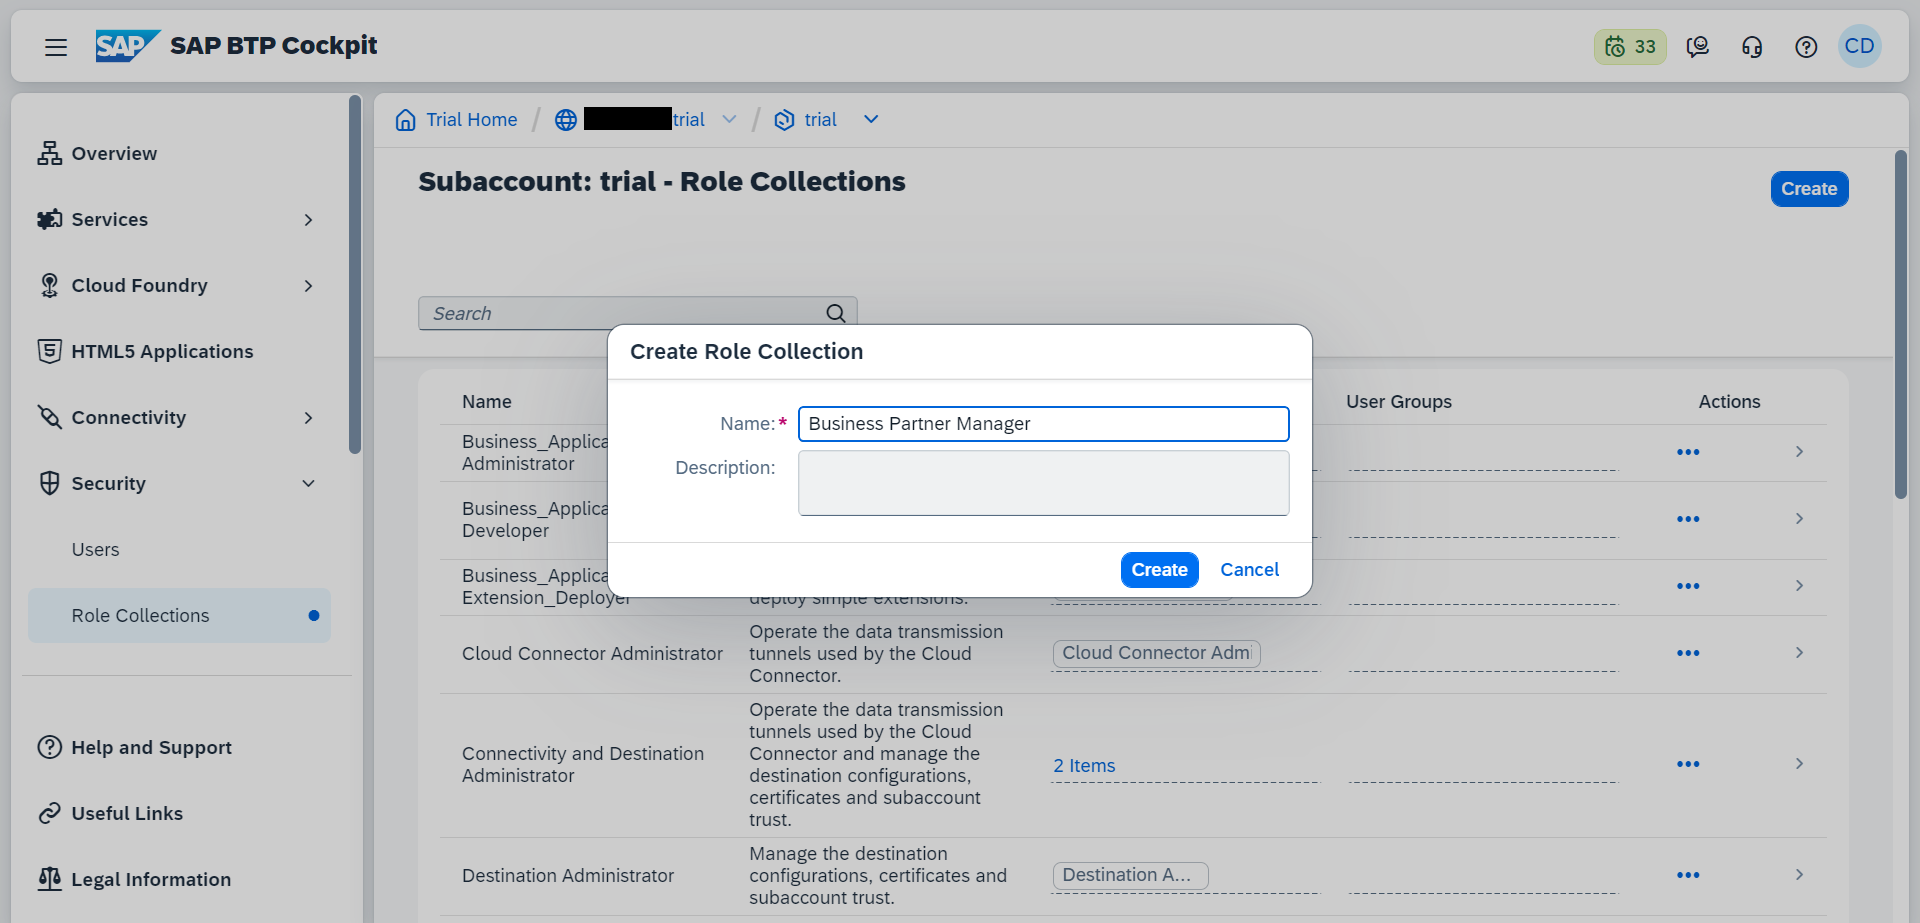Viewport: 1920px width, 923px height.
Task: Open the 2 Items roles link
Action: pos(1084,766)
